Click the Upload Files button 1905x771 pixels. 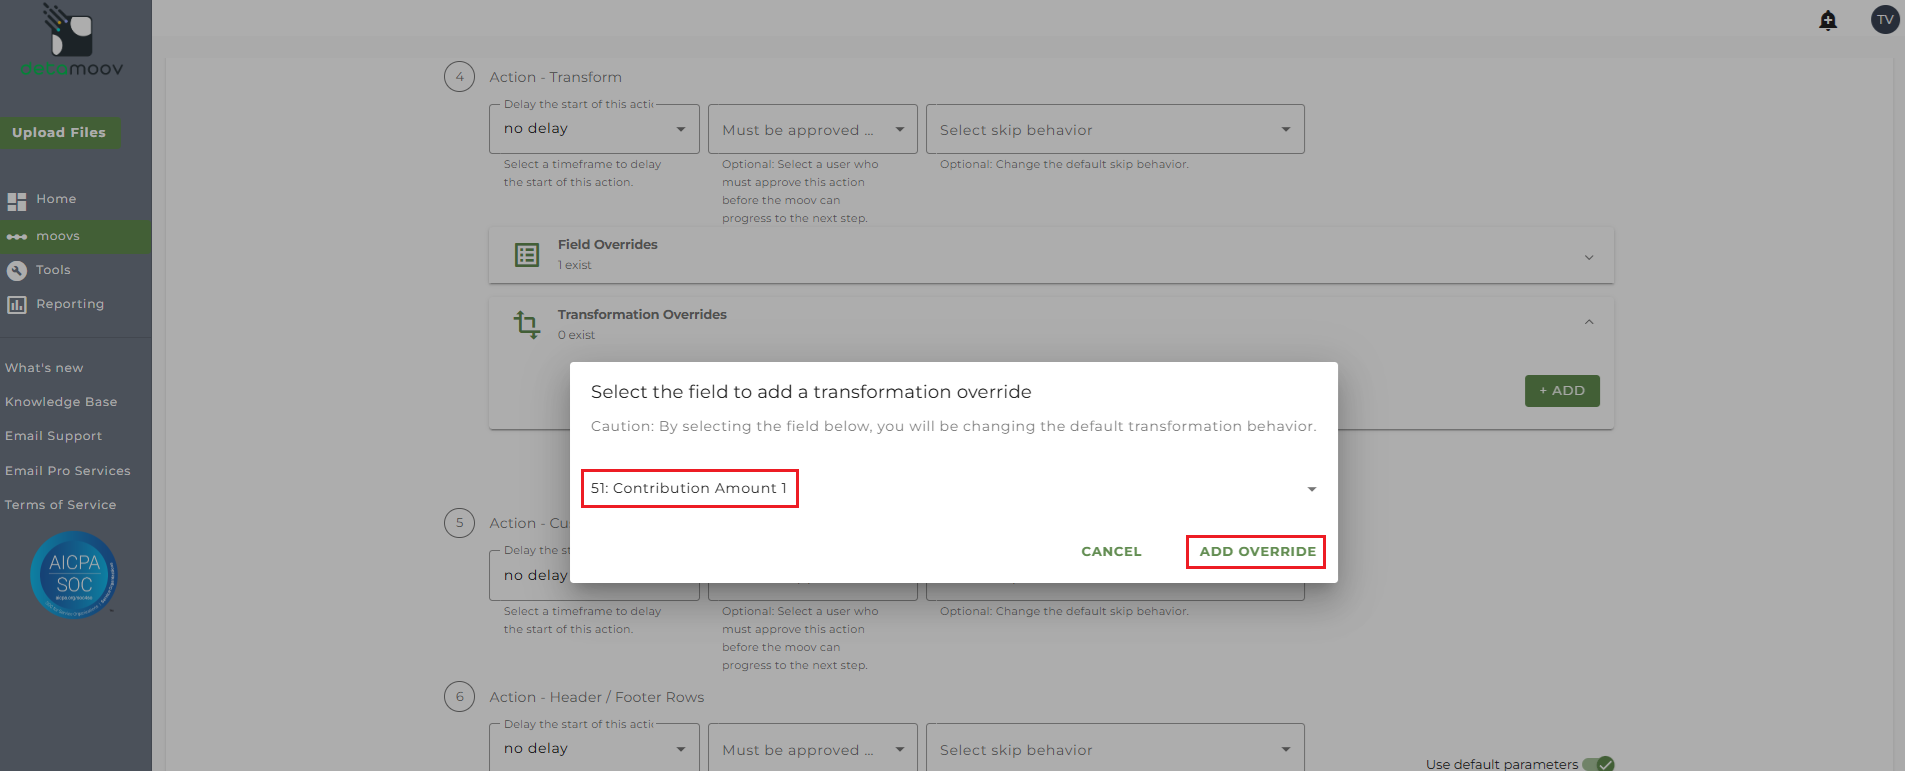(x=59, y=133)
